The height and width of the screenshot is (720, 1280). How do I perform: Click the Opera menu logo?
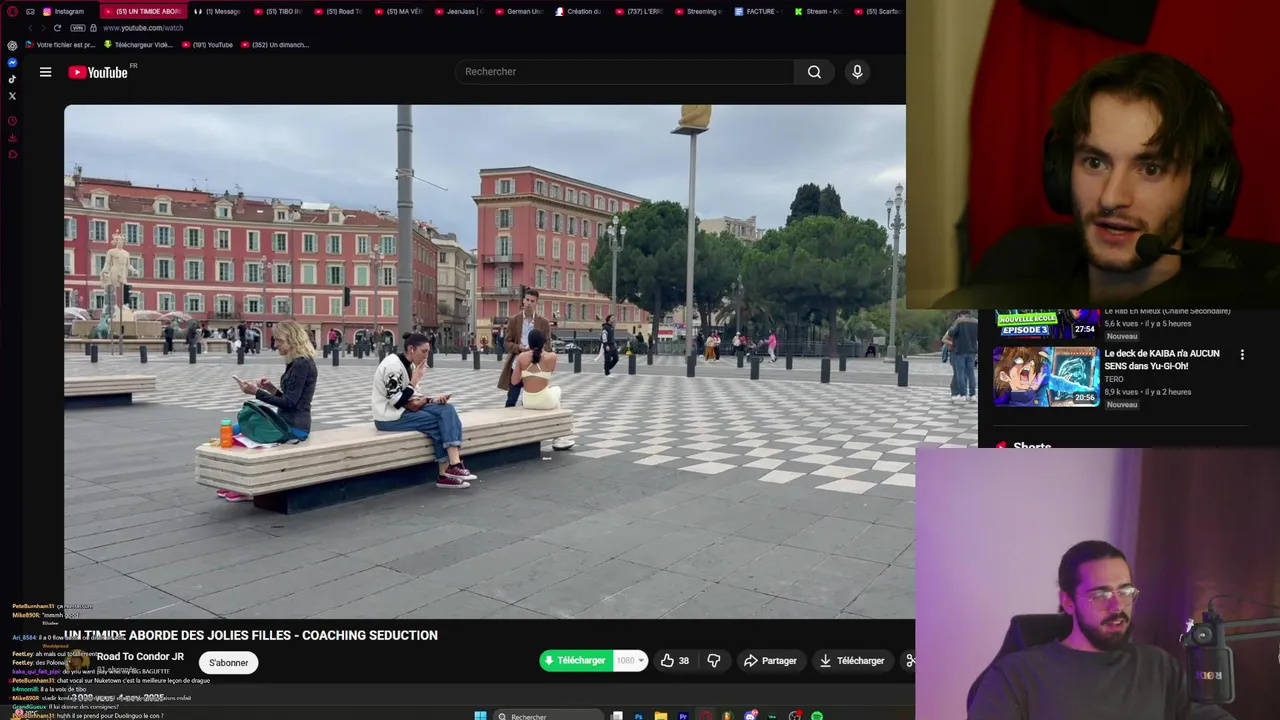tap(12, 11)
